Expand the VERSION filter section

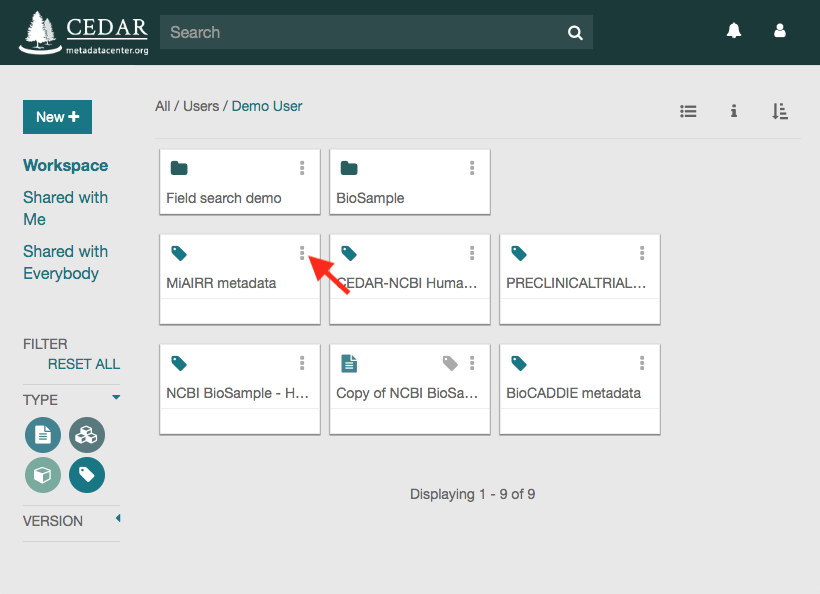tap(118, 518)
